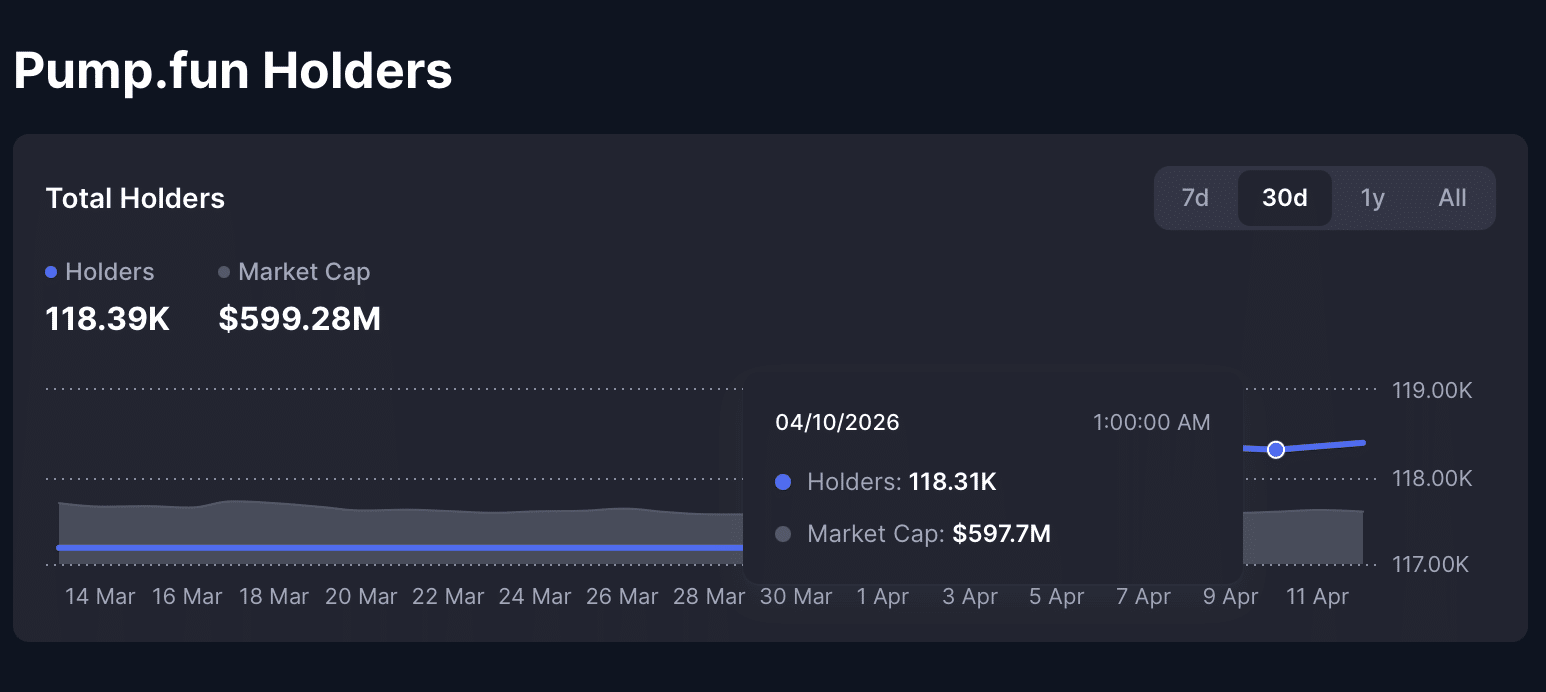Toggle the Market Cap series legend dot
The width and height of the screenshot is (1546, 692).
[x=222, y=271]
